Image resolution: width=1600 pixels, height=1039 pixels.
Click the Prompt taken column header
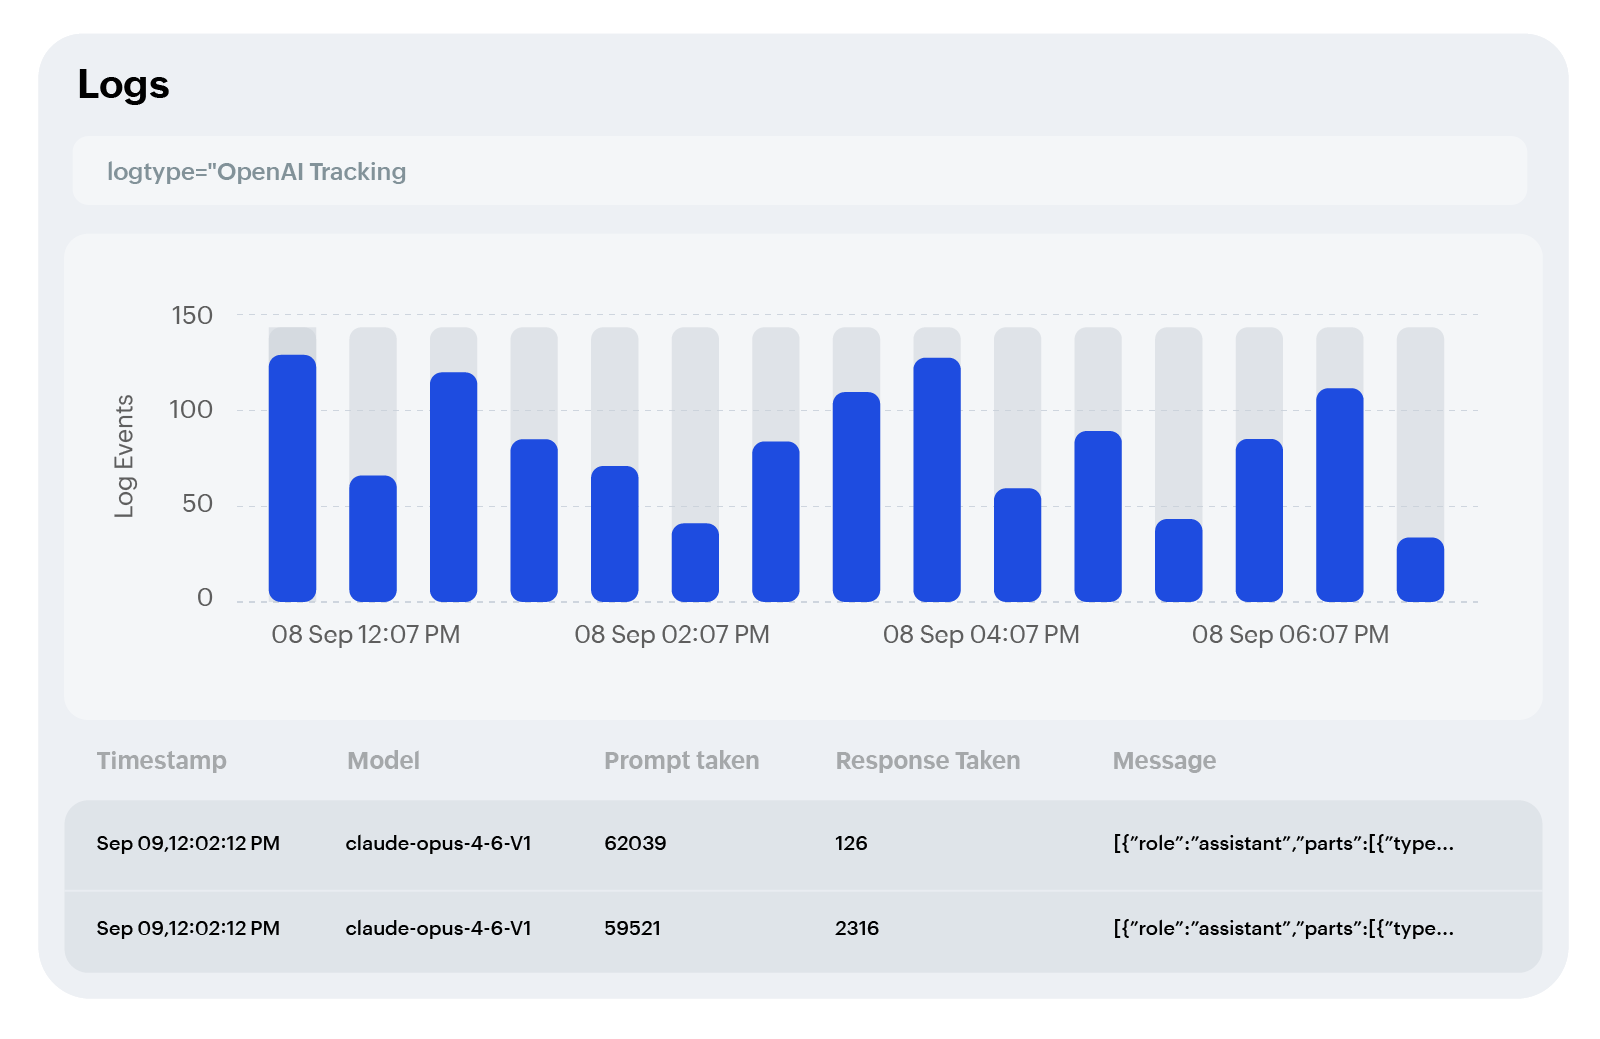pyautogui.click(x=681, y=761)
